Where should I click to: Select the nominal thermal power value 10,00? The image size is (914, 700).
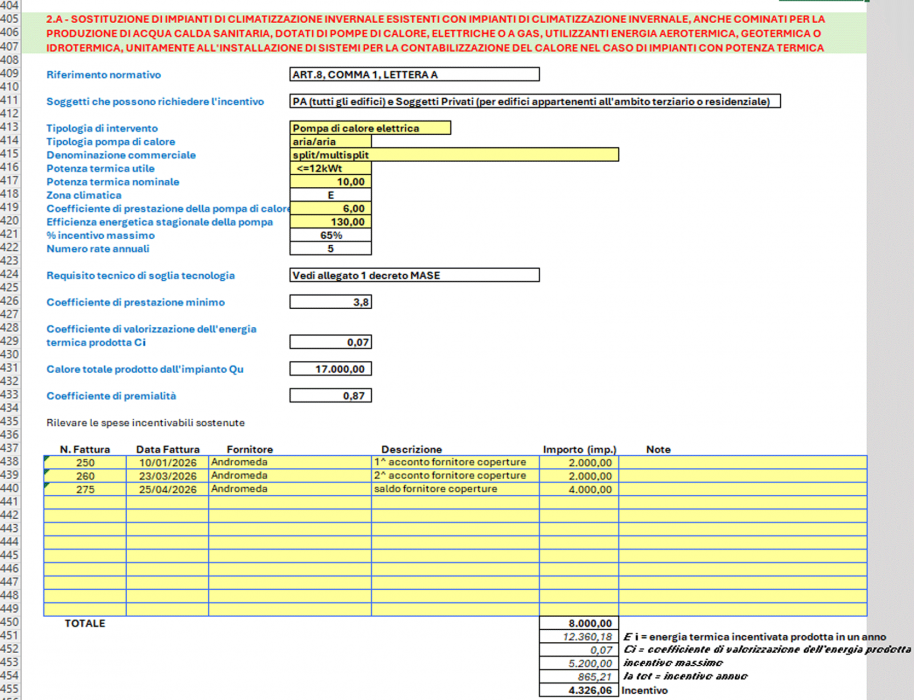(x=330, y=182)
